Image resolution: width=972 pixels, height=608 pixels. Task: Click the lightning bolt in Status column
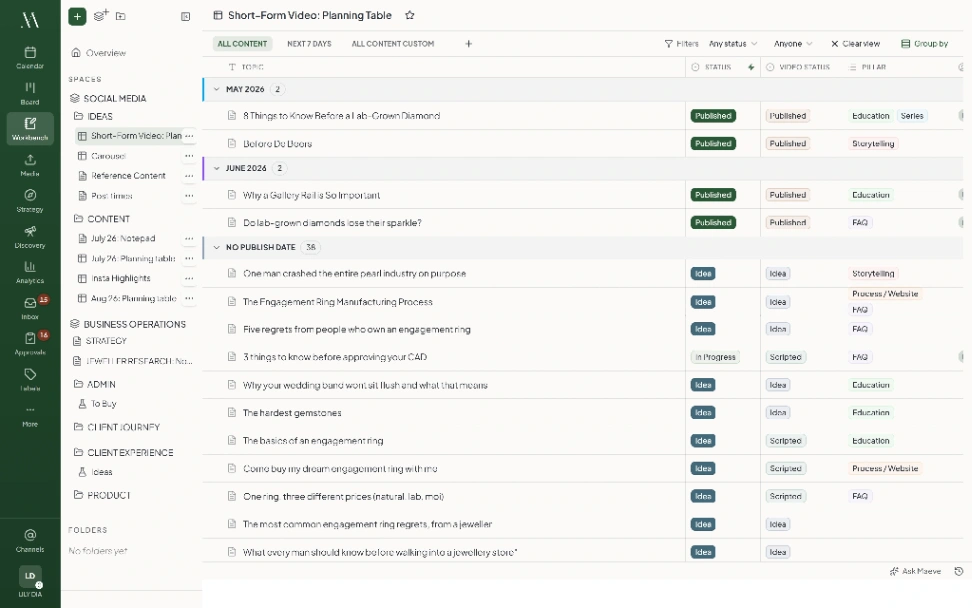click(x=751, y=67)
